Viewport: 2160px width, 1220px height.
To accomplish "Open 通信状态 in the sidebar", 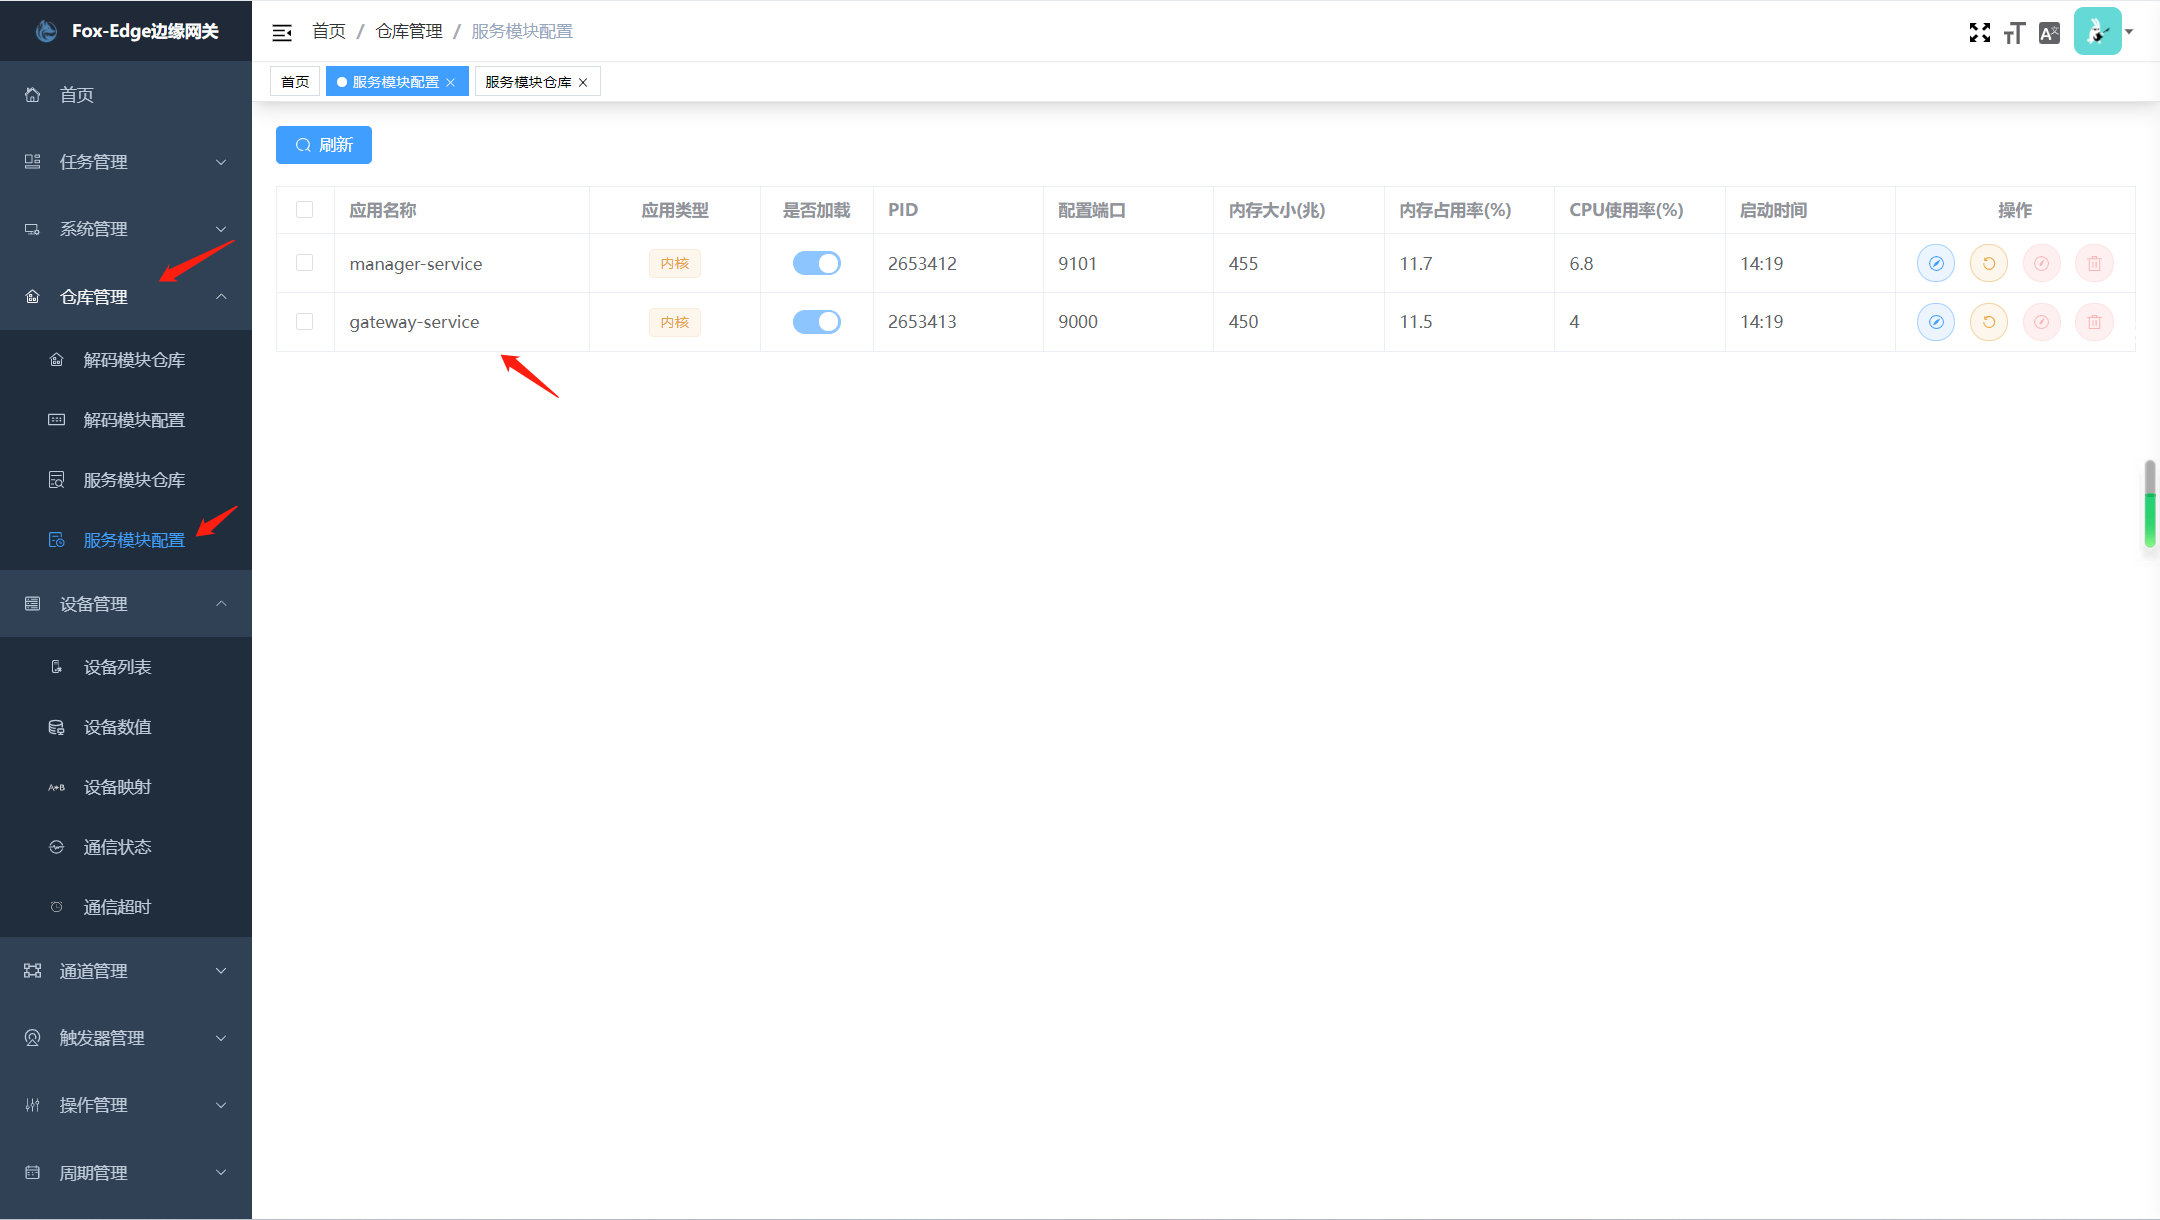I will pyautogui.click(x=126, y=847).
